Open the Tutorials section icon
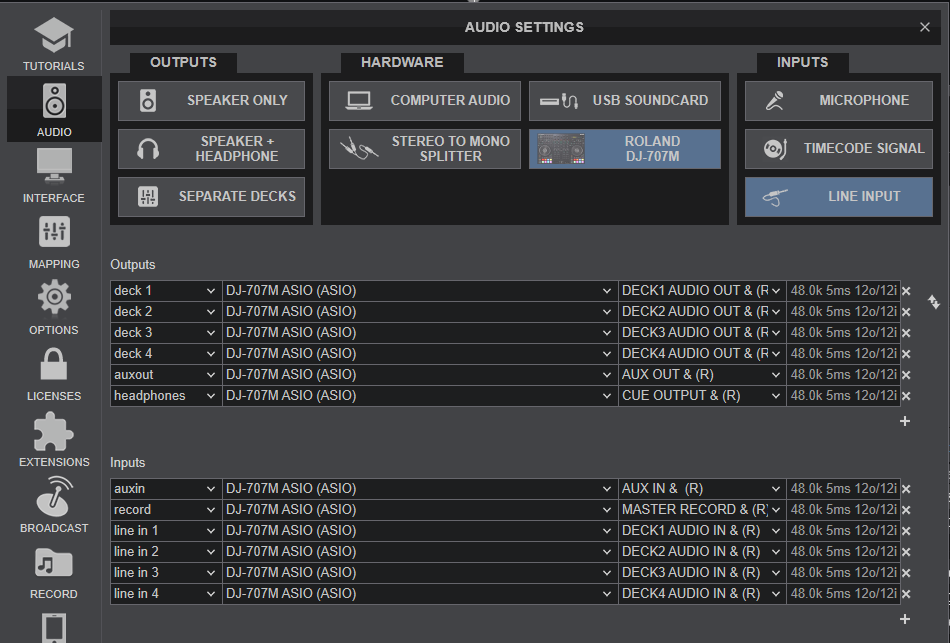 pyautogui.click(x=54, y=36)
